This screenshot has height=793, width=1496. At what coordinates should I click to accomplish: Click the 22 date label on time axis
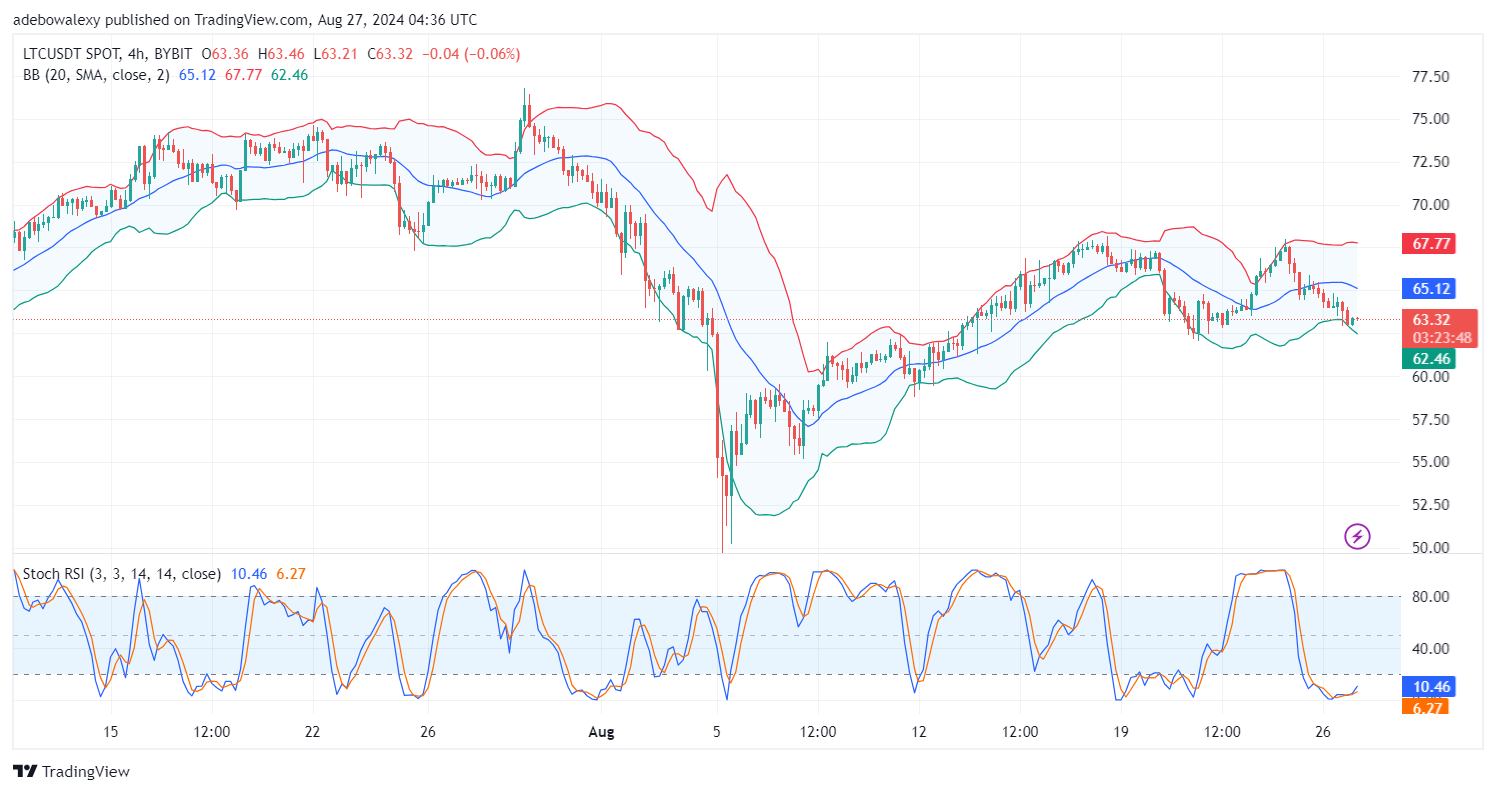313,732
